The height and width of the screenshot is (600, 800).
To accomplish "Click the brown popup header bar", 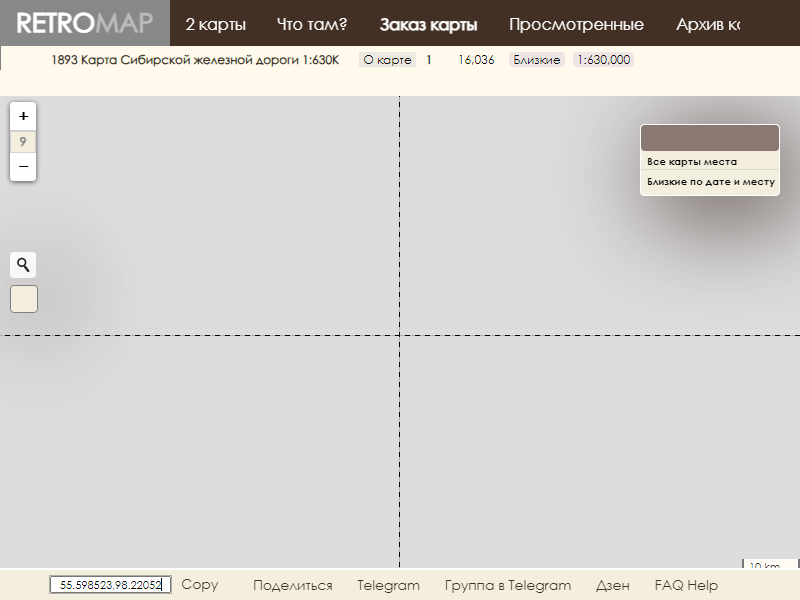I will [x=710, y=138].
